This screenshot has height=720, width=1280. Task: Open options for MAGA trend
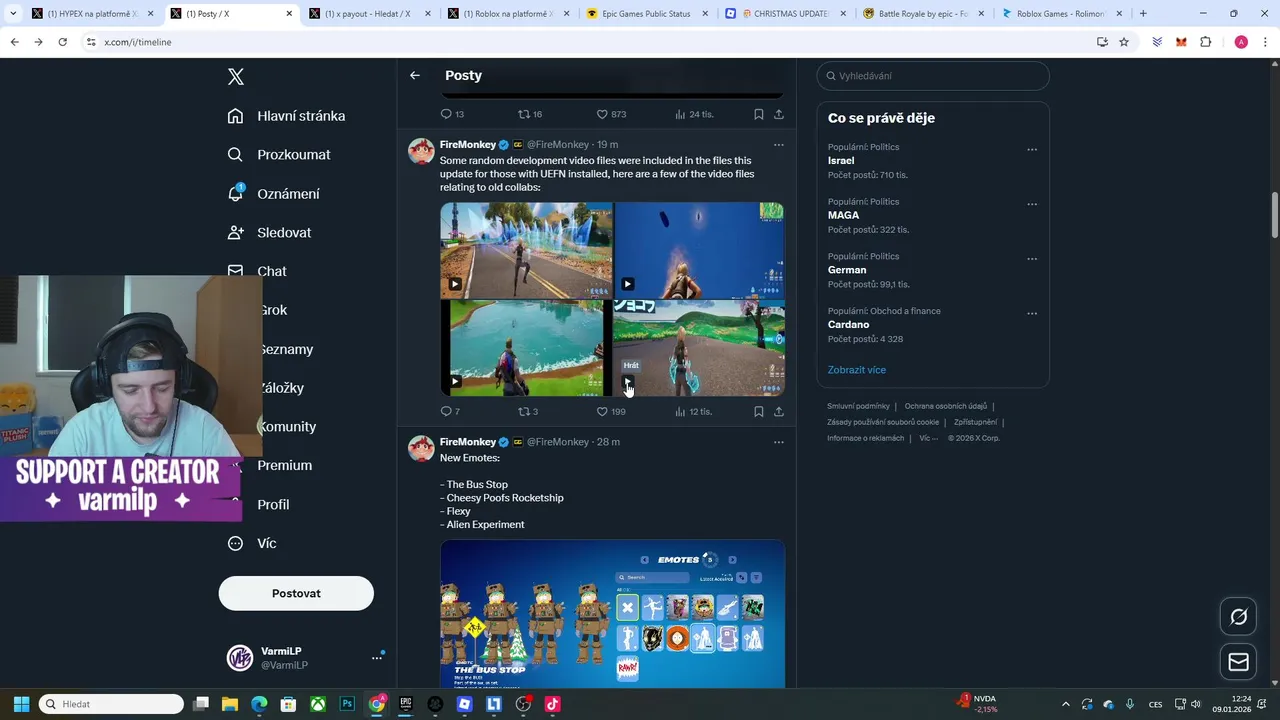1032,204
